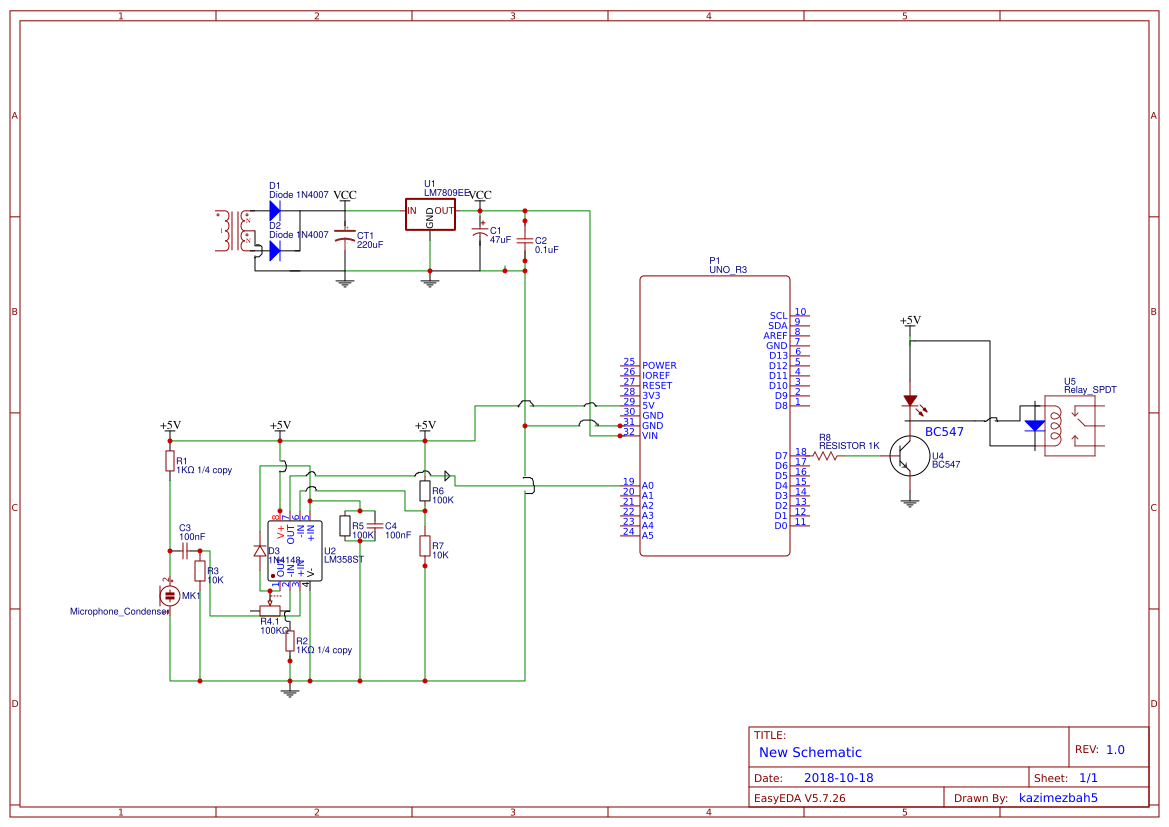Select the kazimezbah5 Drawn By text
This screenshot has width=1169, height=827.
(1058, 798)
